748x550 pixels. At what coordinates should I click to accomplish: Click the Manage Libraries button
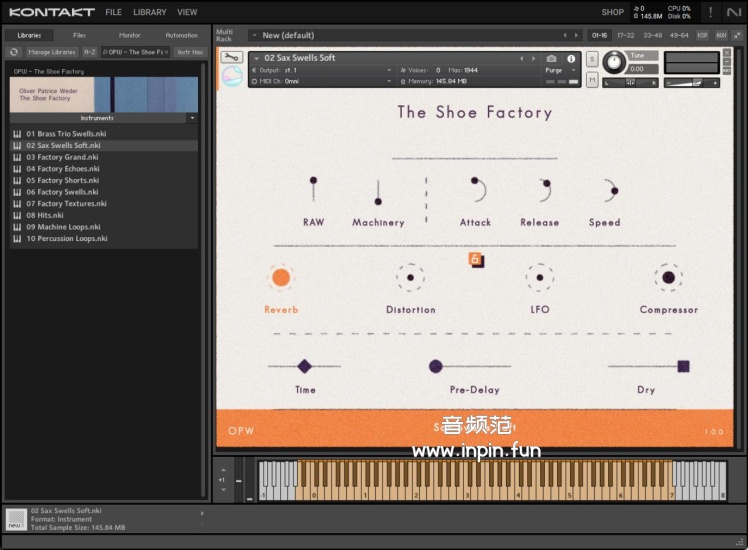[51, 51]
